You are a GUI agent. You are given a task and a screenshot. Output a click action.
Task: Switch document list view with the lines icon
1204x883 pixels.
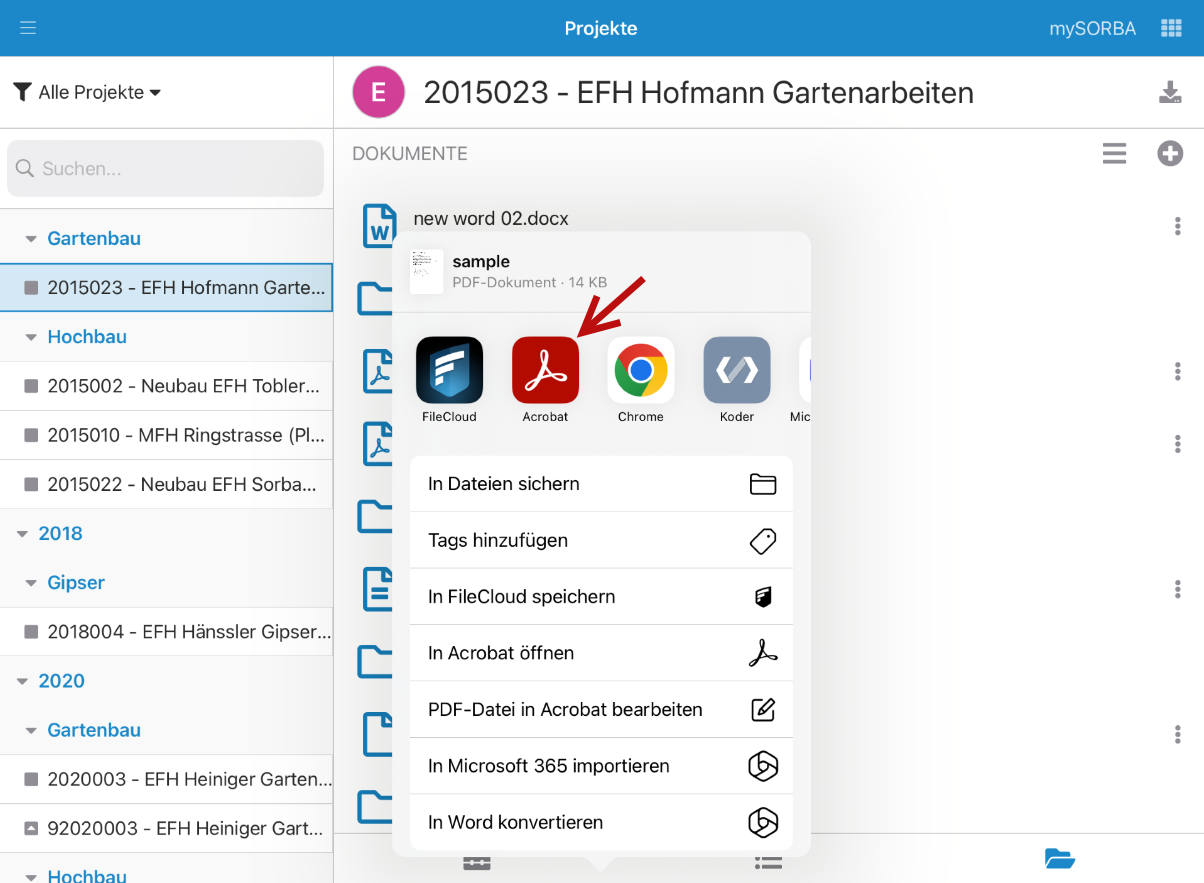(x=1114, y=154)
